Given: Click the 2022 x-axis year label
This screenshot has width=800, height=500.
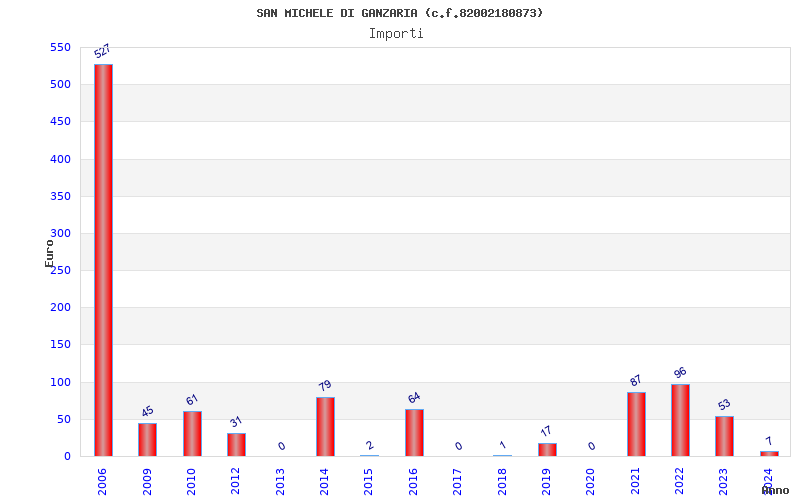Looking at the screenshot, I should [680, 482].
